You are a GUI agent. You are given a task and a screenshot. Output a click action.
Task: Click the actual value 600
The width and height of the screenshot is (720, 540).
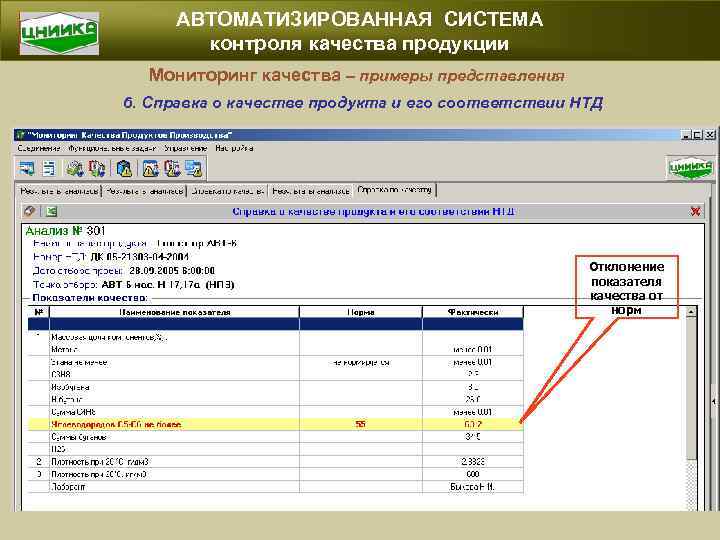point(472,474)
